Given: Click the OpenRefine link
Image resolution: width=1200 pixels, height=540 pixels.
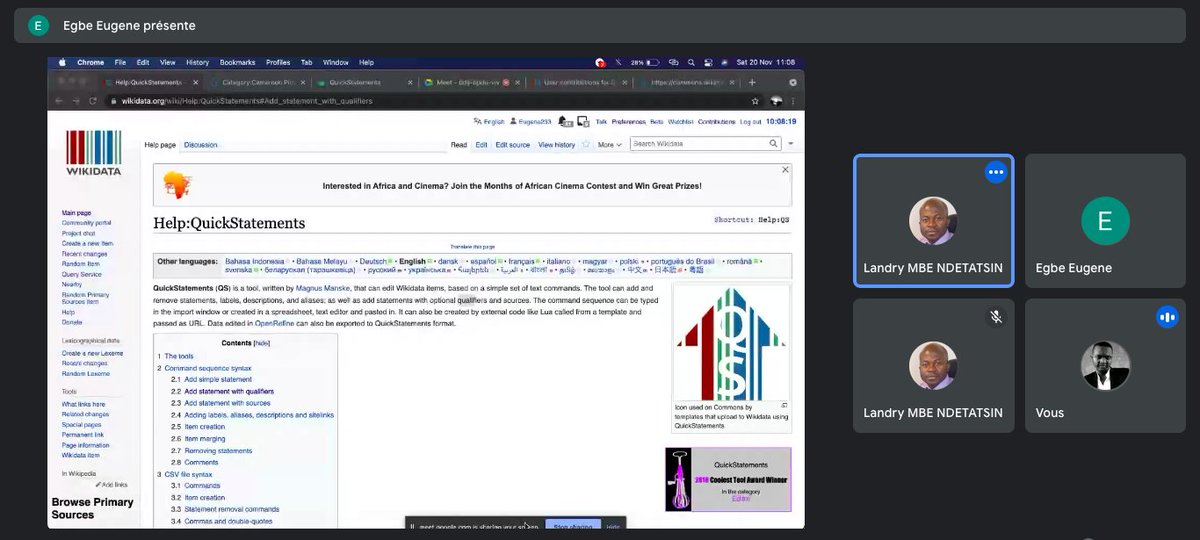Looking at the screenshot, I should pos(274,323).
